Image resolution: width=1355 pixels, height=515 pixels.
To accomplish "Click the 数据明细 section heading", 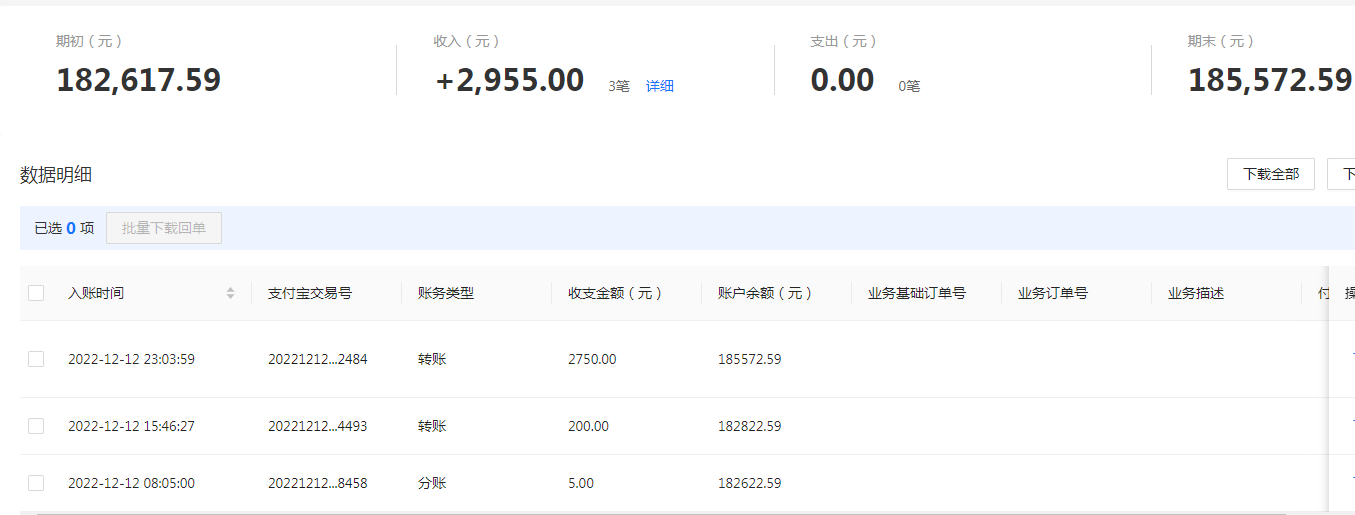I will point(56,175).
